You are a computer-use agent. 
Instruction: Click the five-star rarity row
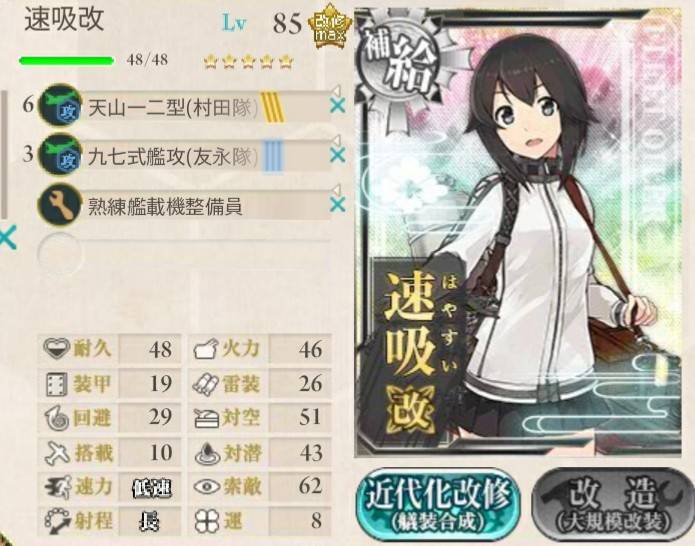249,61
